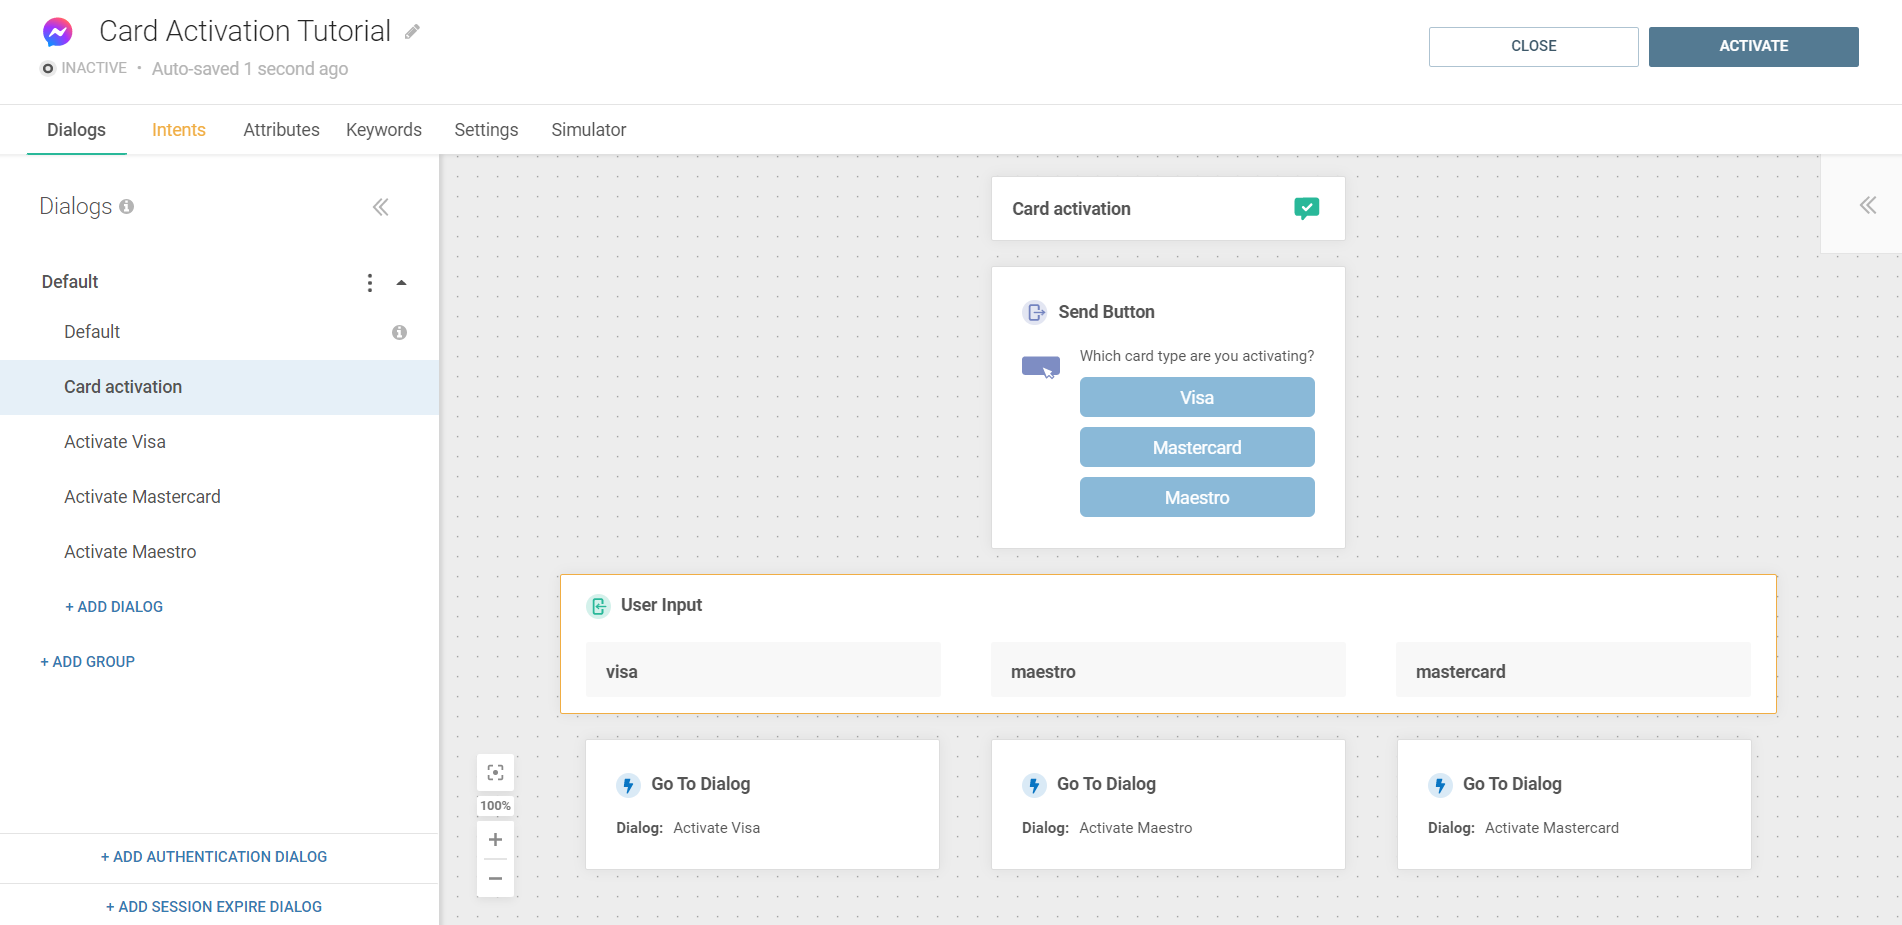
Task: Open the three-dot menu for Default group
Action: 370,283
